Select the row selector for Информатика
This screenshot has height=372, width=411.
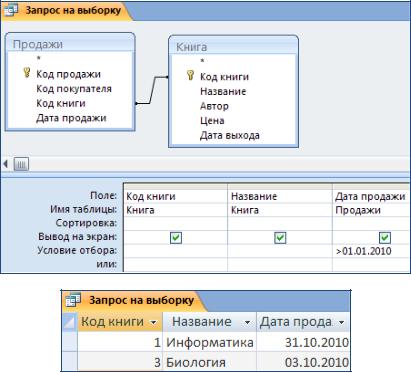pos(70,342)
